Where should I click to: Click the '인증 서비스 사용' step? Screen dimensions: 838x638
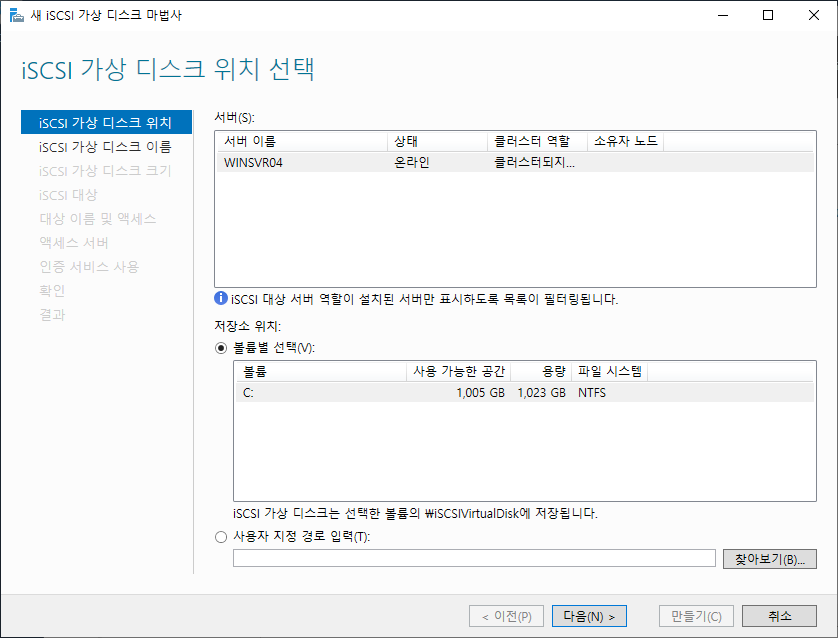point(89,267)
